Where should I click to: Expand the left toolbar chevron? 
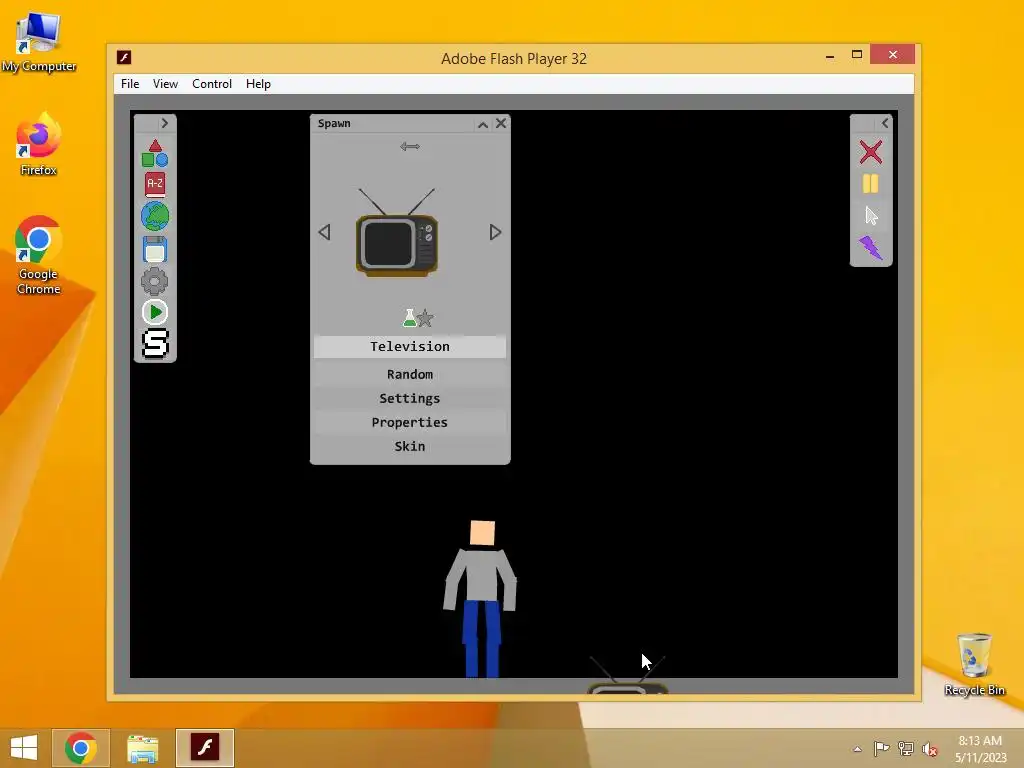[165, 123]
